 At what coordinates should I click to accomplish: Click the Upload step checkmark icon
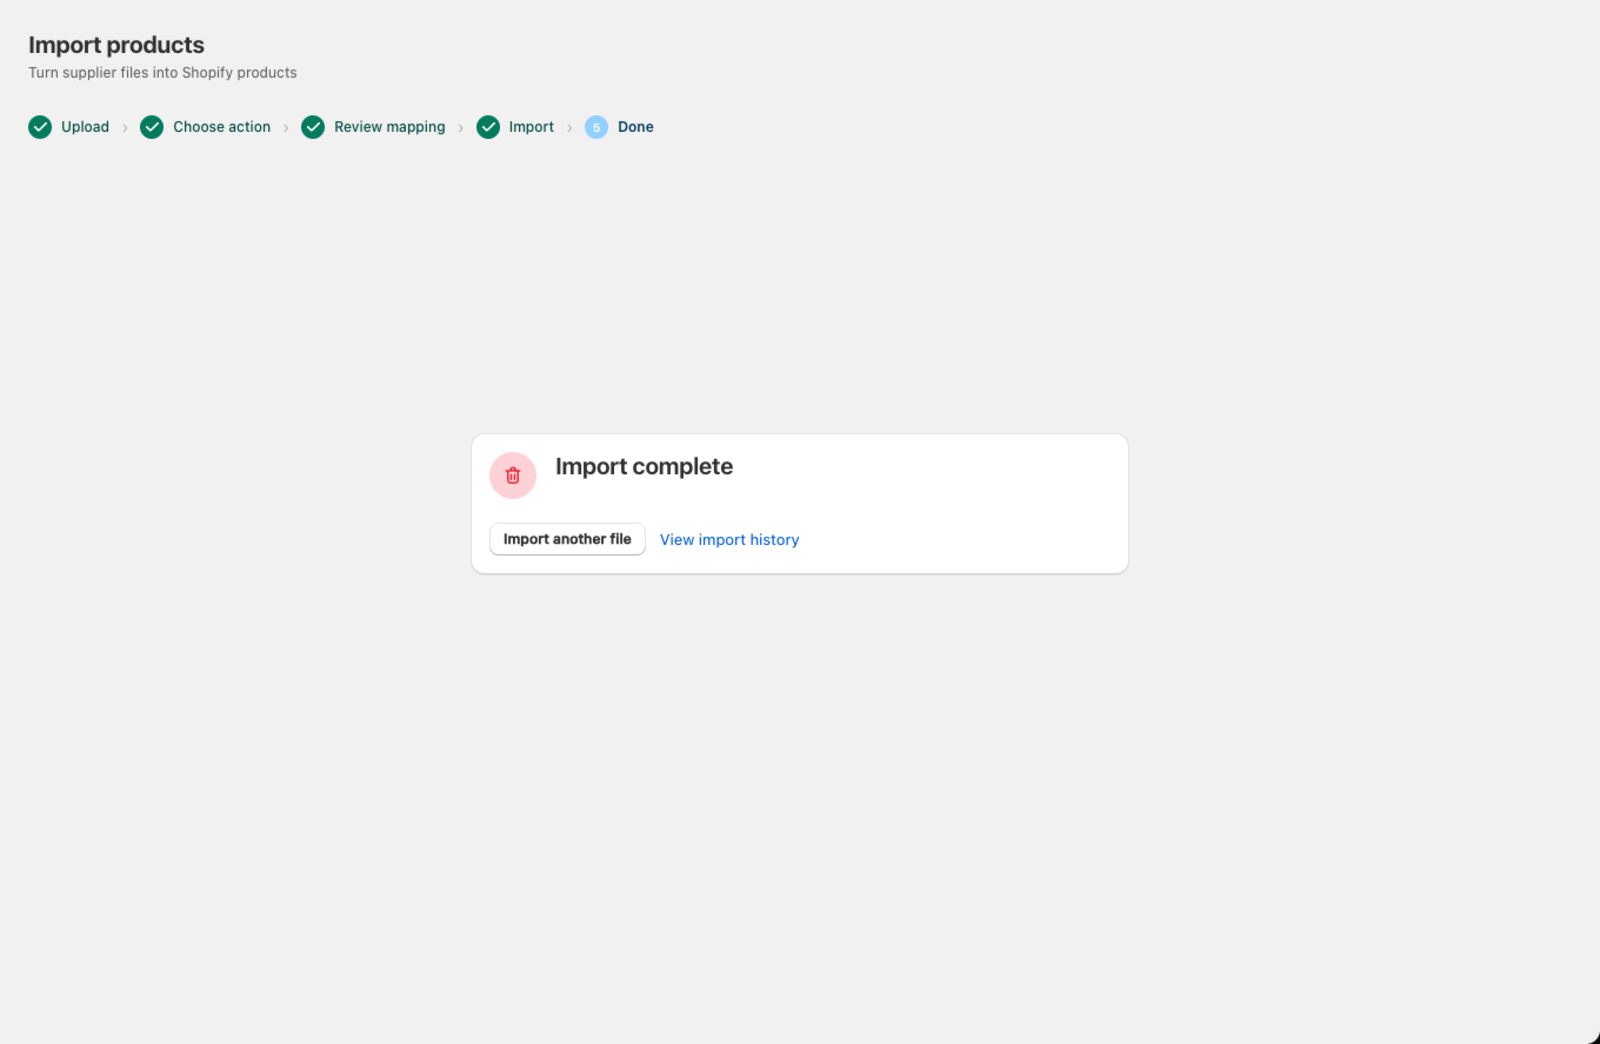pos(40,127)
